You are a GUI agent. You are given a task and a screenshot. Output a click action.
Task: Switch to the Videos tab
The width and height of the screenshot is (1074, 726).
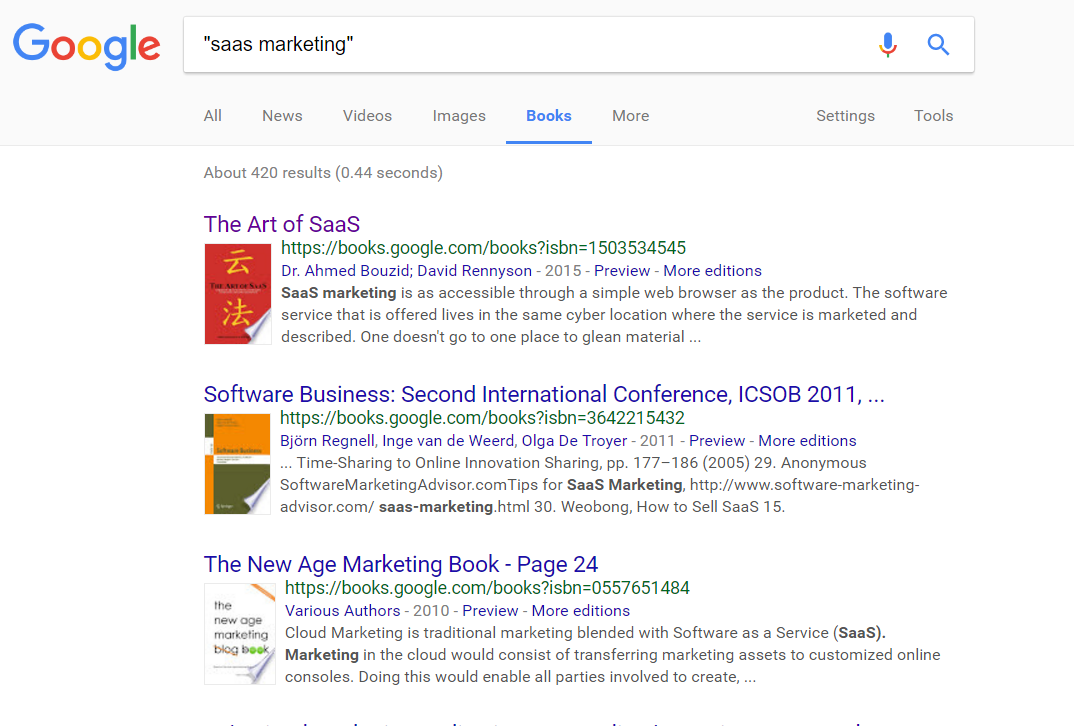click(367, 116)
